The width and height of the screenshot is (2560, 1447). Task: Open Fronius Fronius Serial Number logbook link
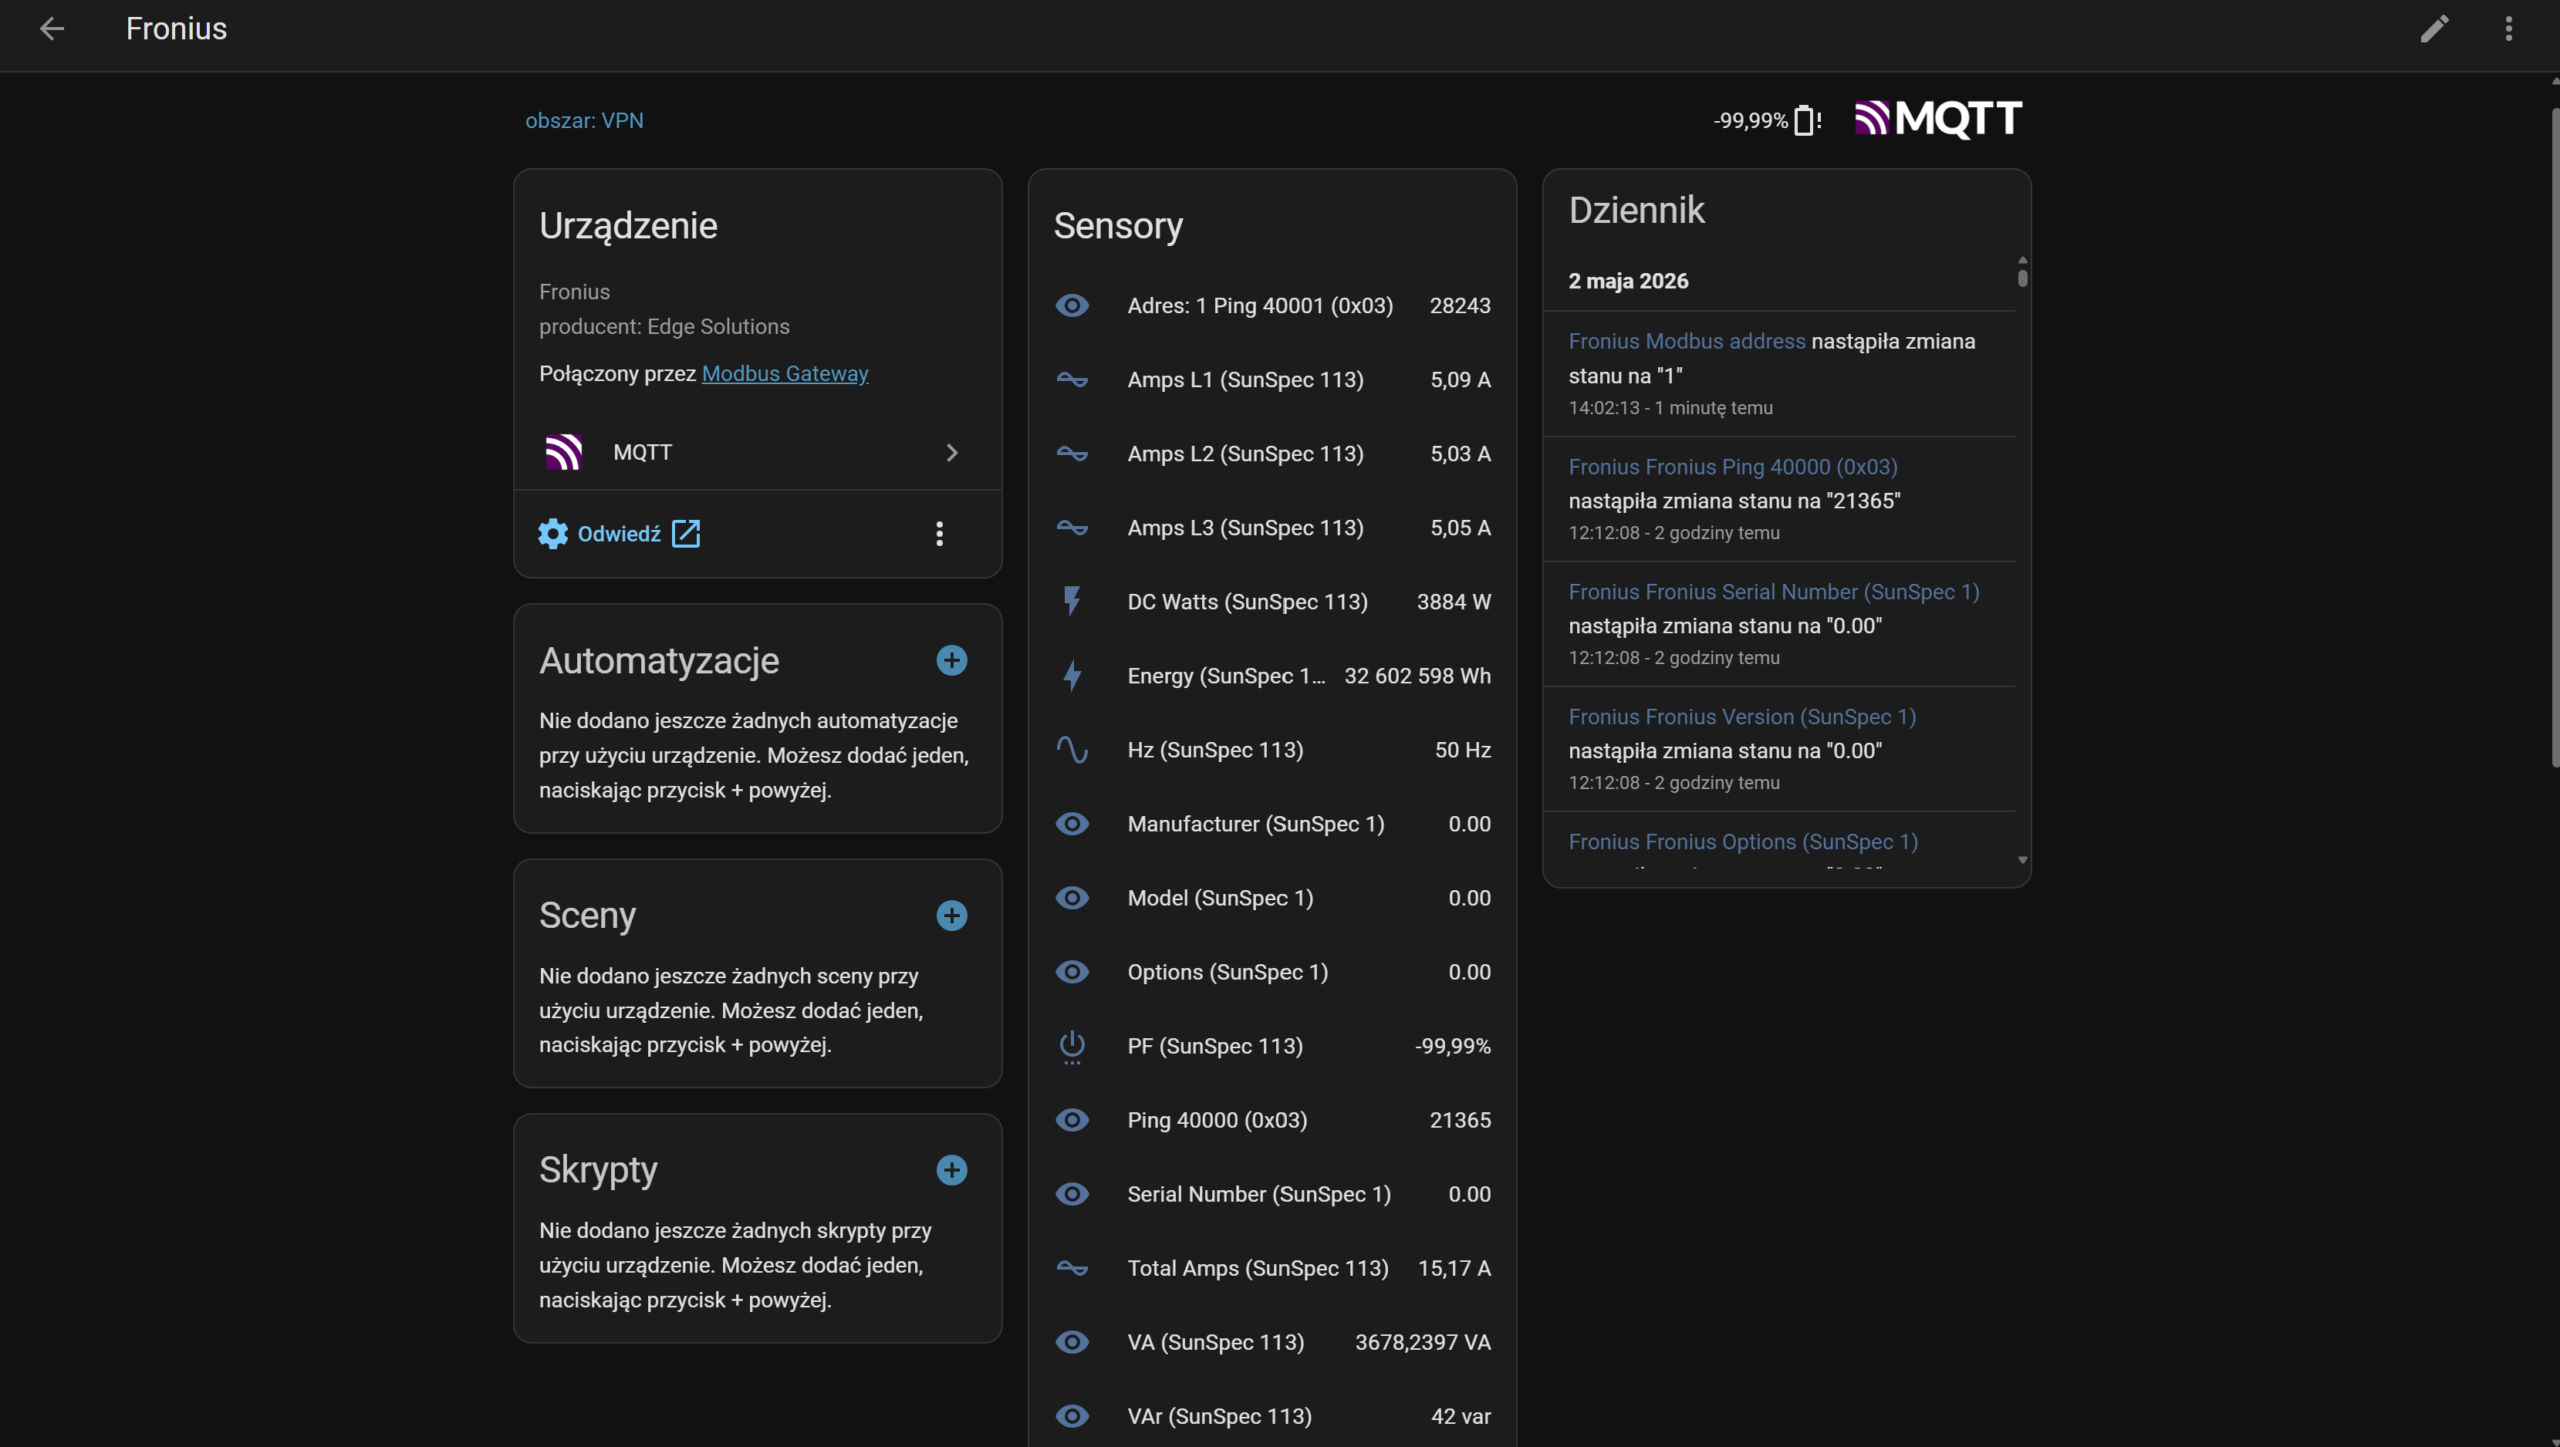(1773, 592)
